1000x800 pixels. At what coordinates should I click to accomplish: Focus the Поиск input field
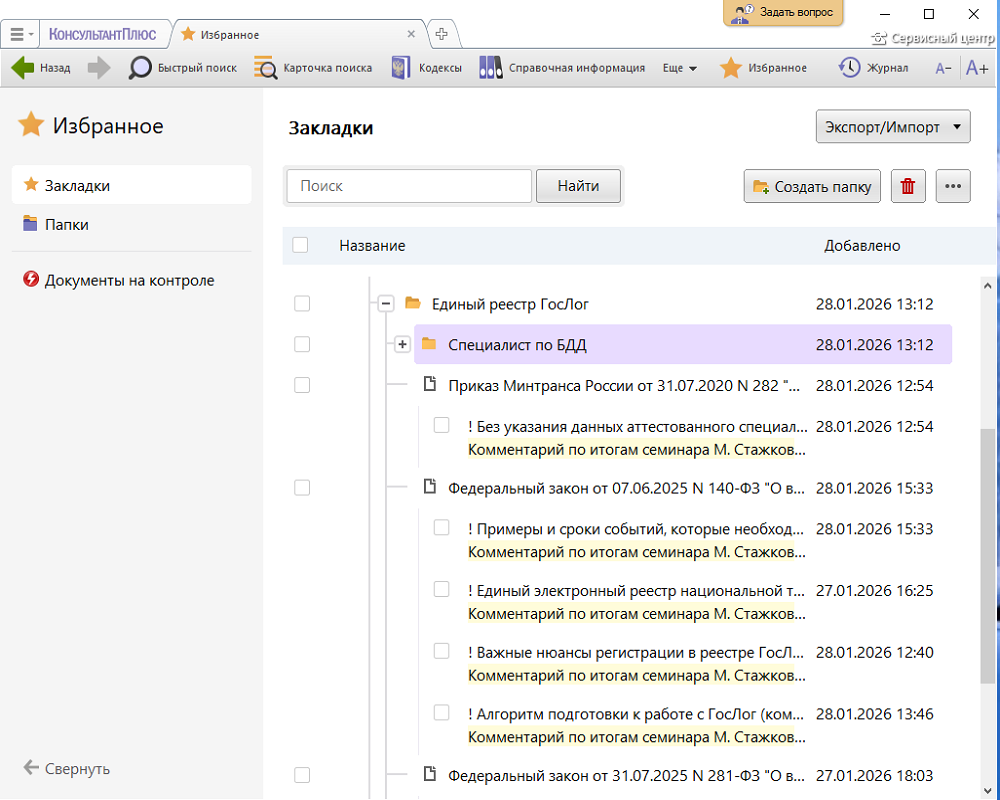409,186
